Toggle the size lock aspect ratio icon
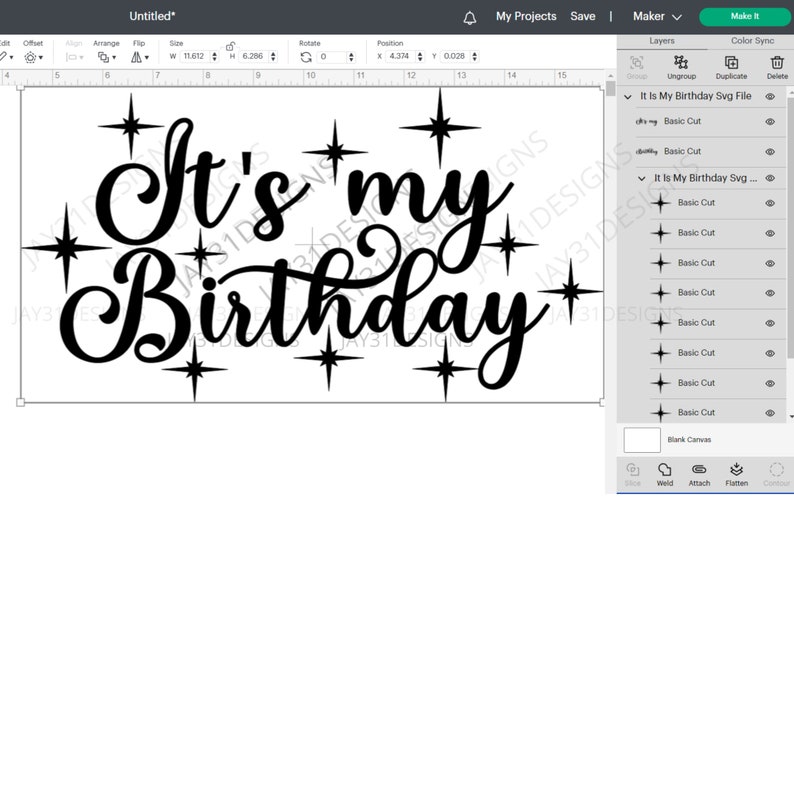This screenshot has height=794, width=794. 230,47
